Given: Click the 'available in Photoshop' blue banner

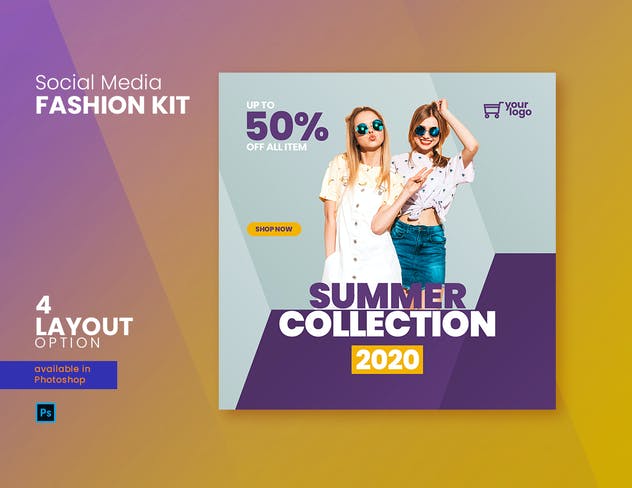Looking at the screenshot, I should click(58, 375).
